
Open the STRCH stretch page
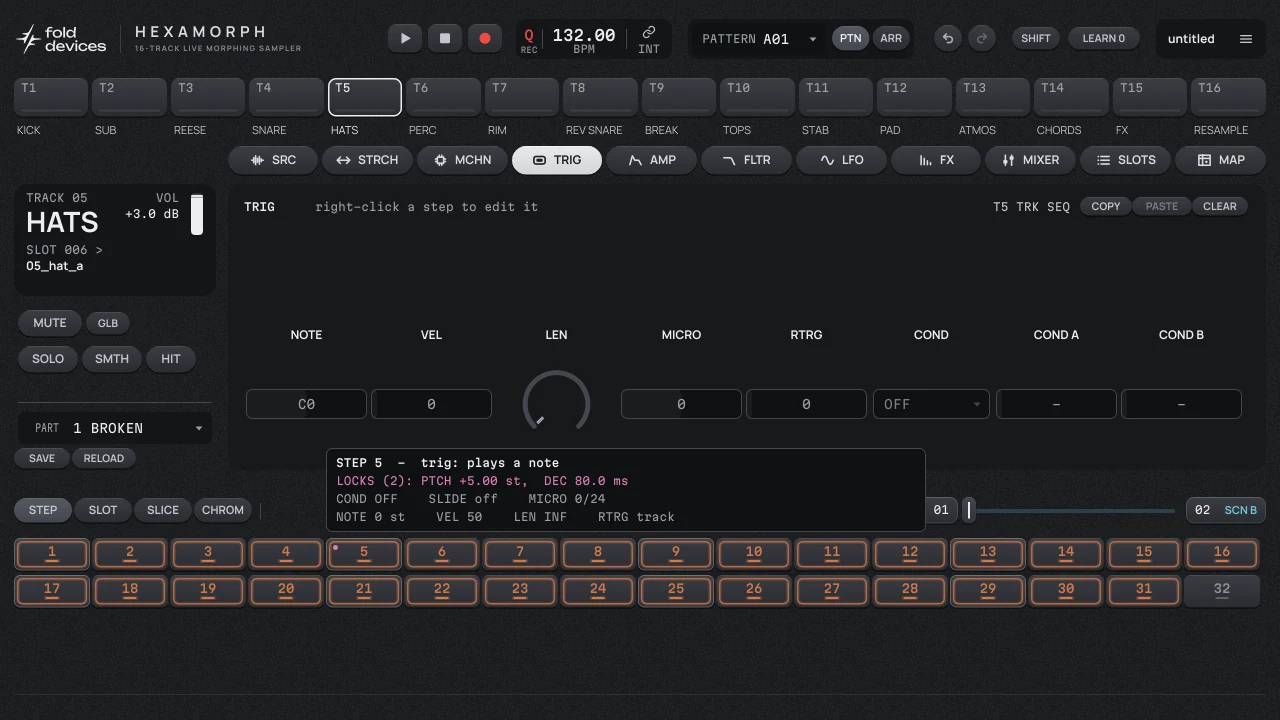(x=367, y=160)
